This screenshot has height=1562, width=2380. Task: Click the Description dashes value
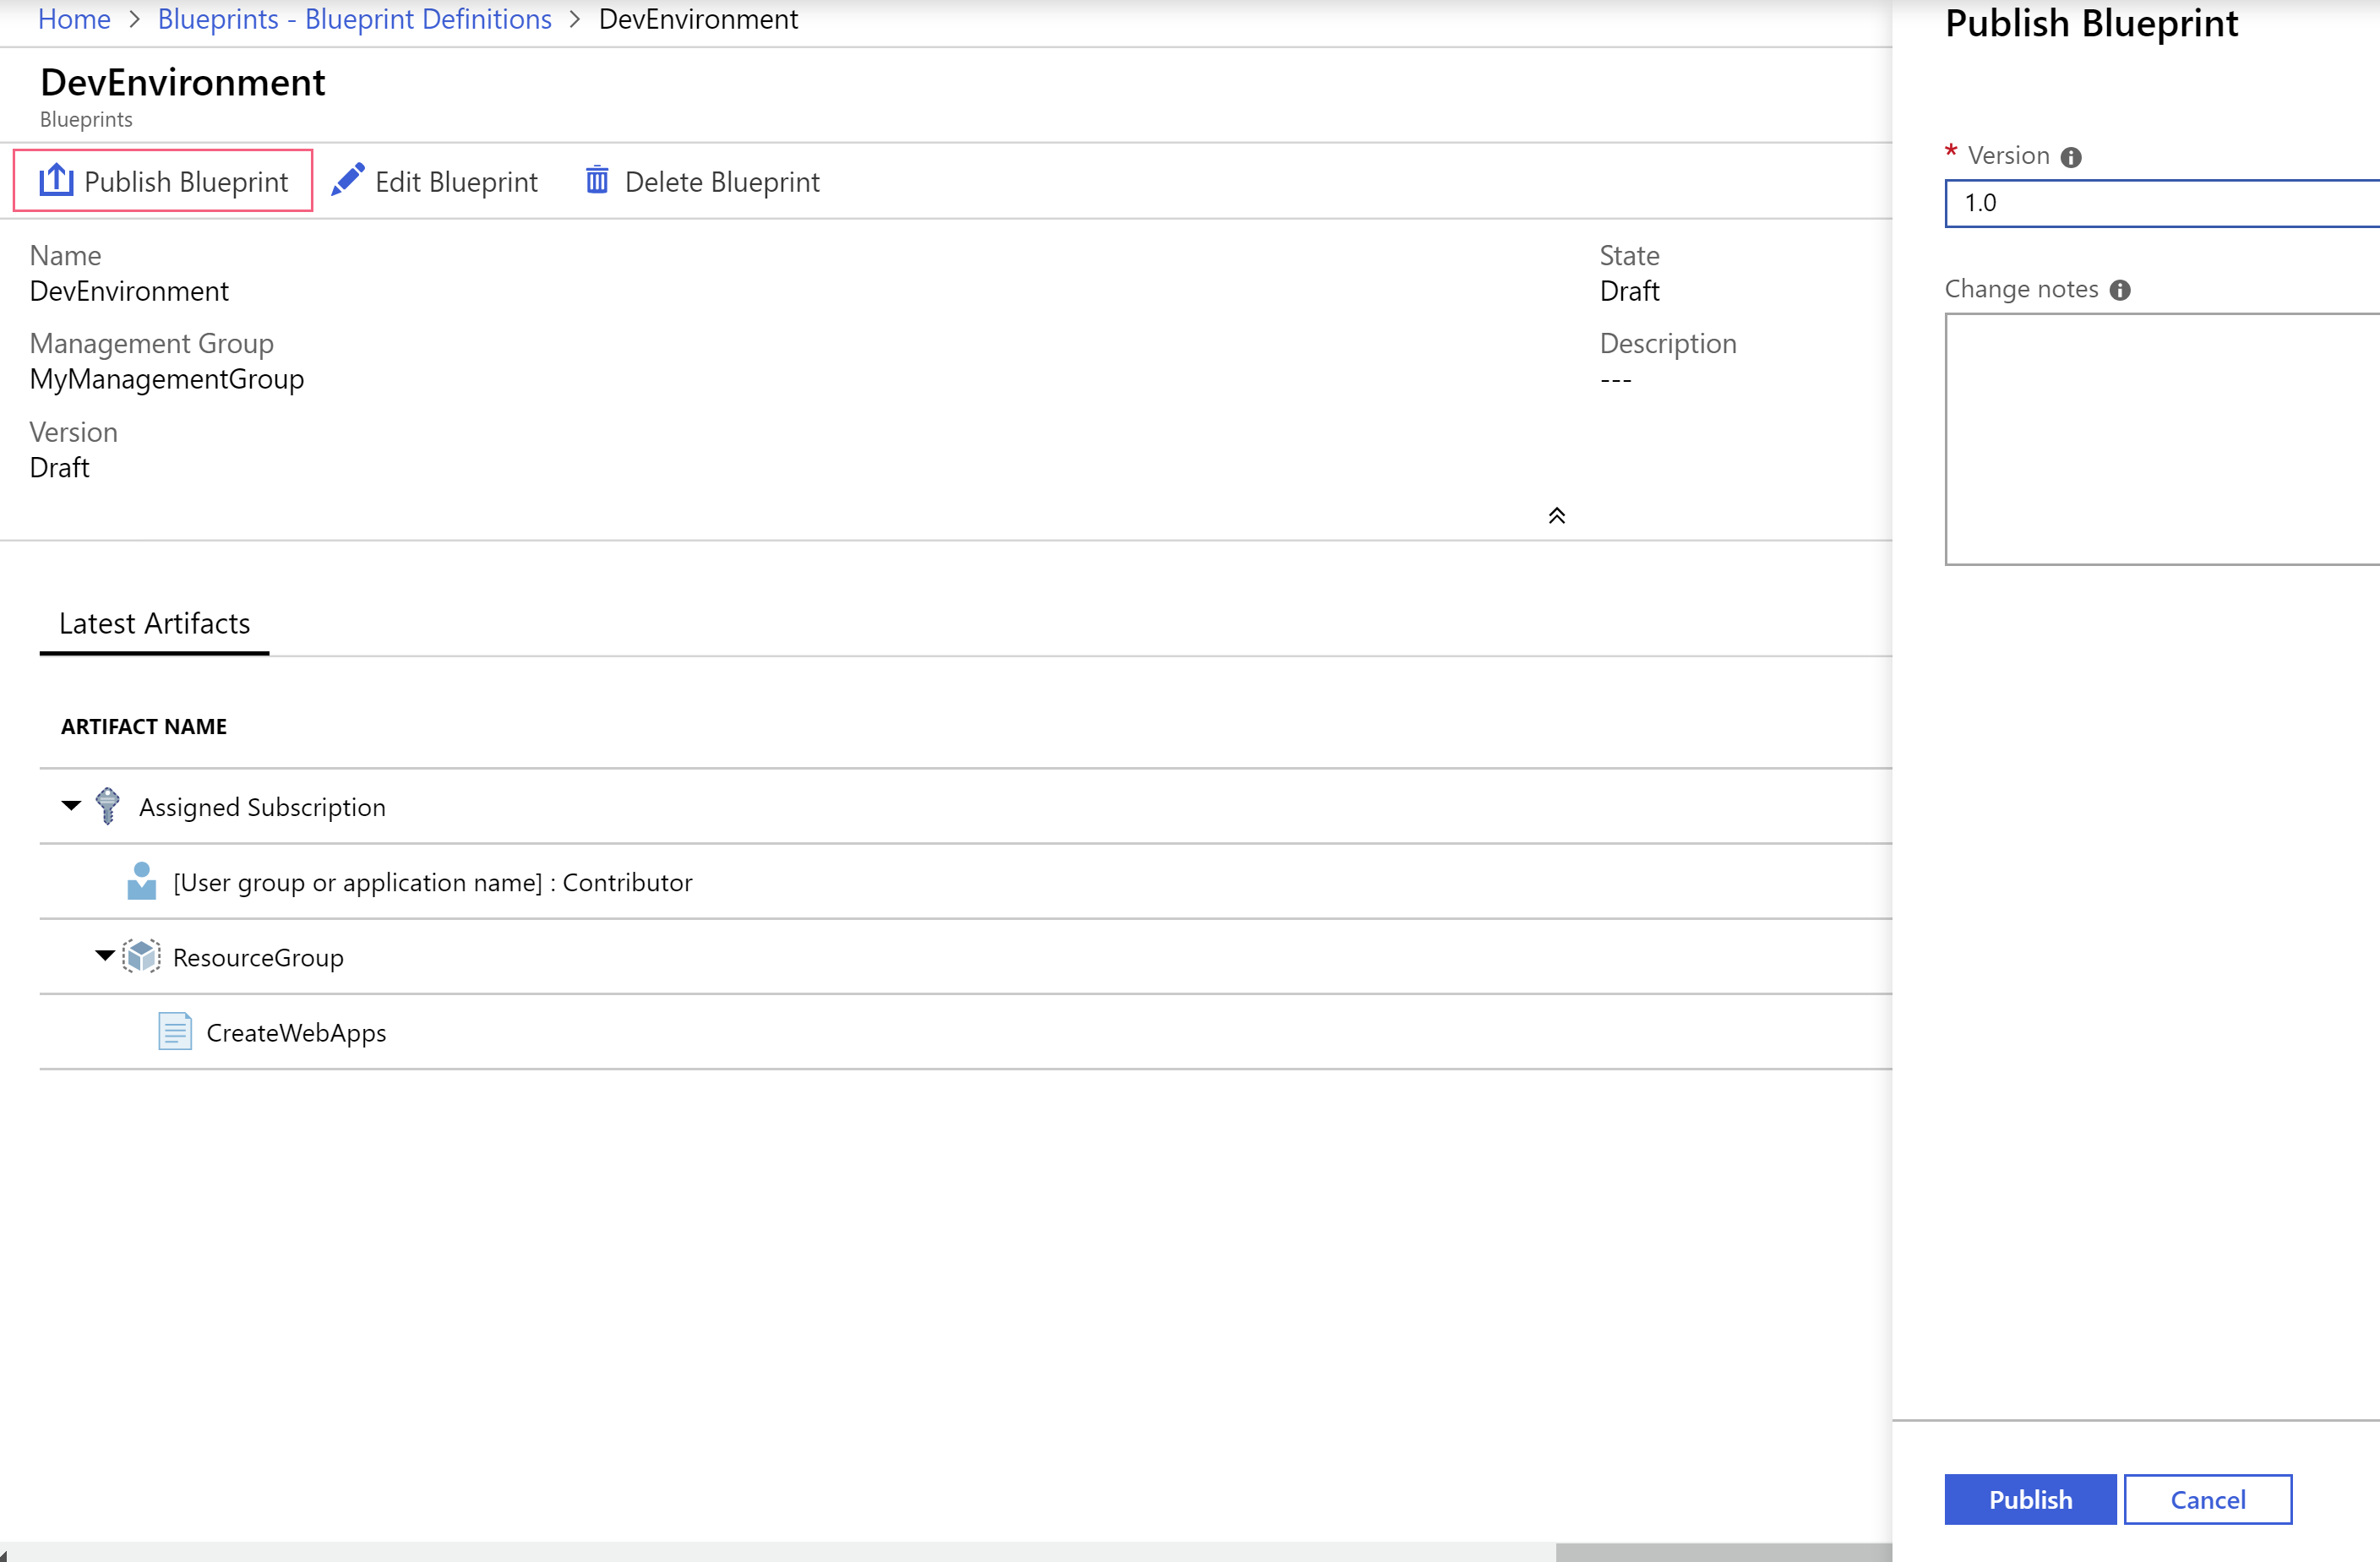point(1616,380)
